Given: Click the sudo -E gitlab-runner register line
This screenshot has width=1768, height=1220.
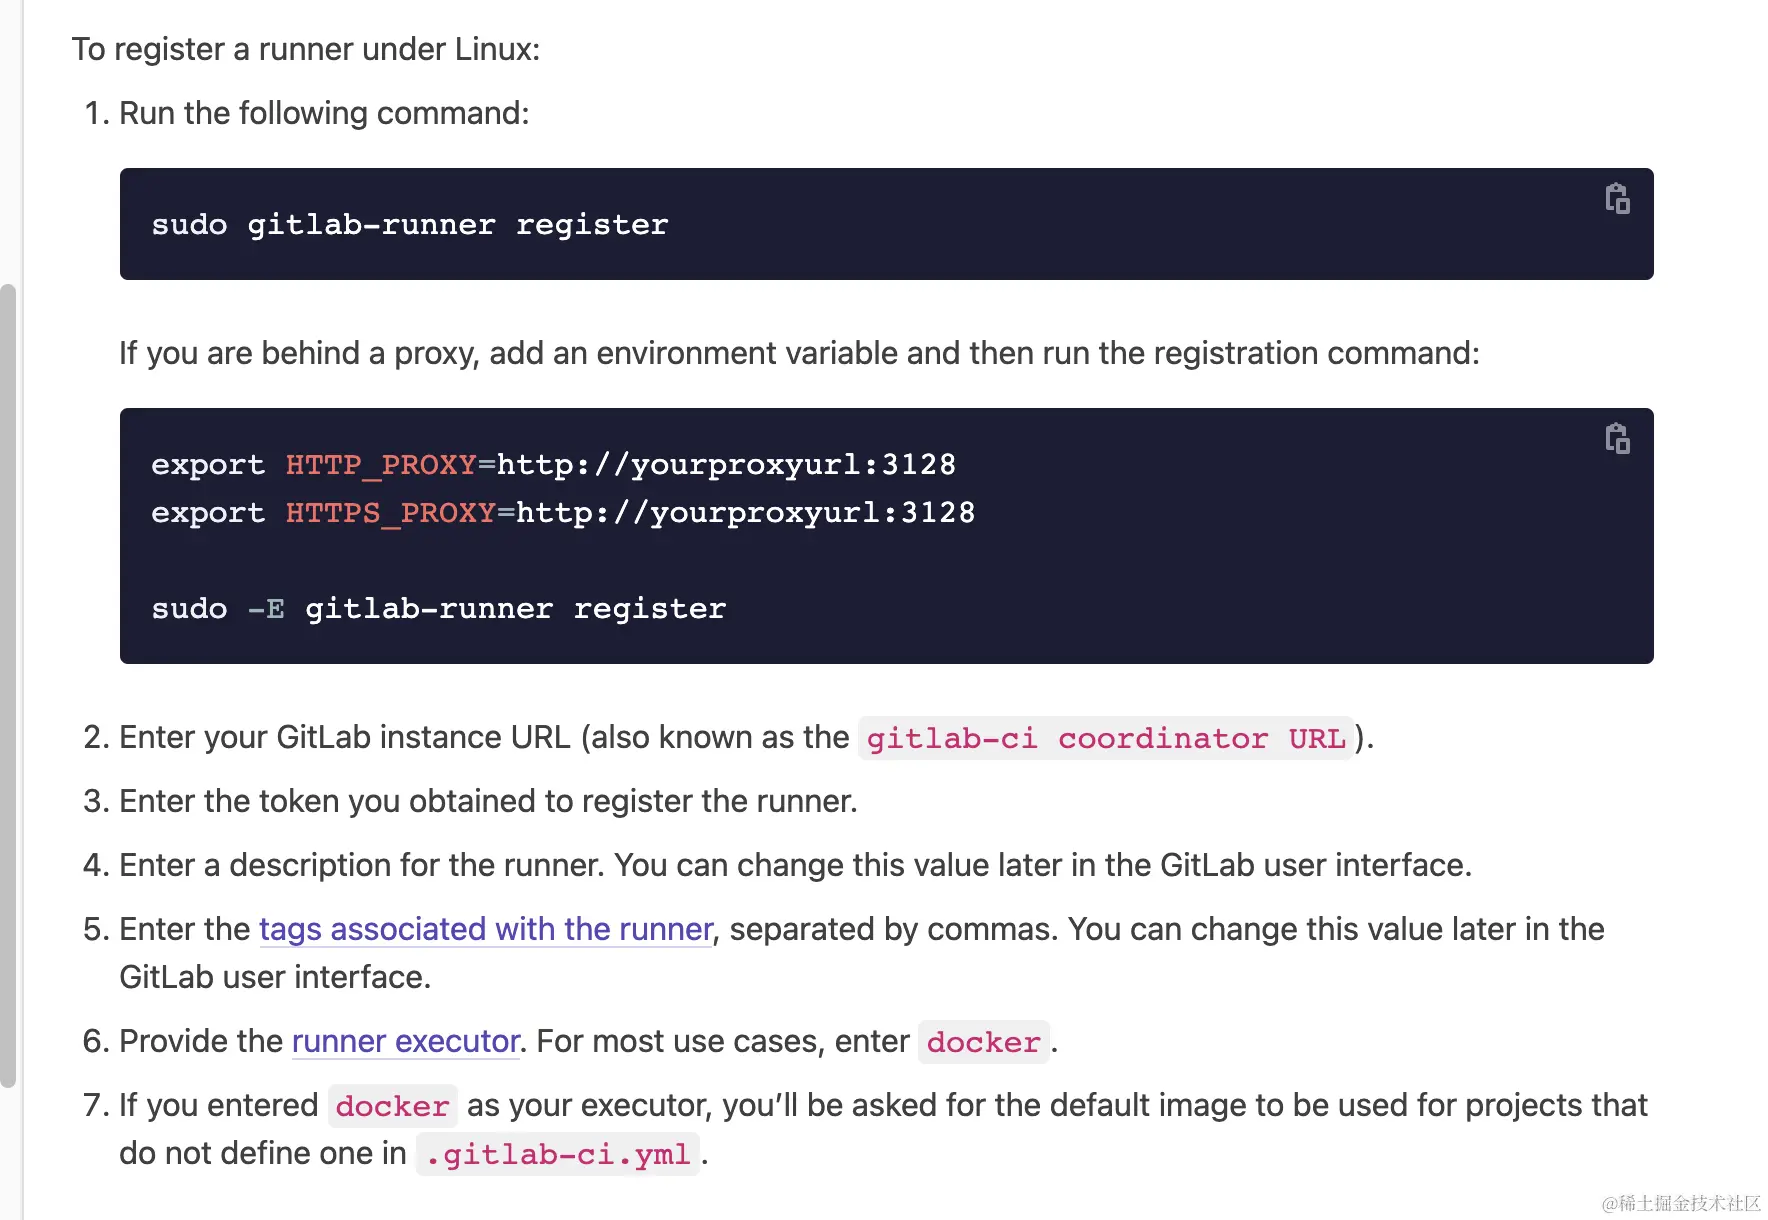Looking at the screenshot, I should [x=439, y=608].
